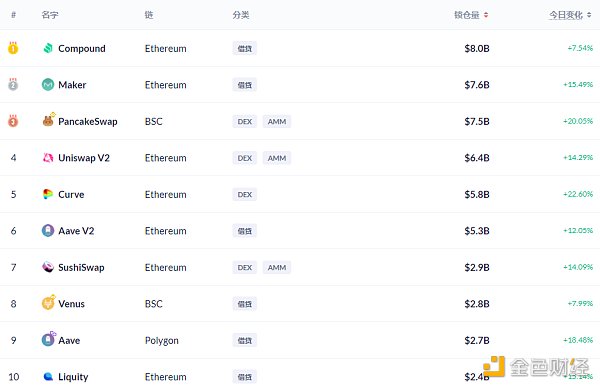Open the SushiSwap name link
Image resolution: width=600 pixels, height=388 pixels.
pyautogui.click(x=81, y=267)
